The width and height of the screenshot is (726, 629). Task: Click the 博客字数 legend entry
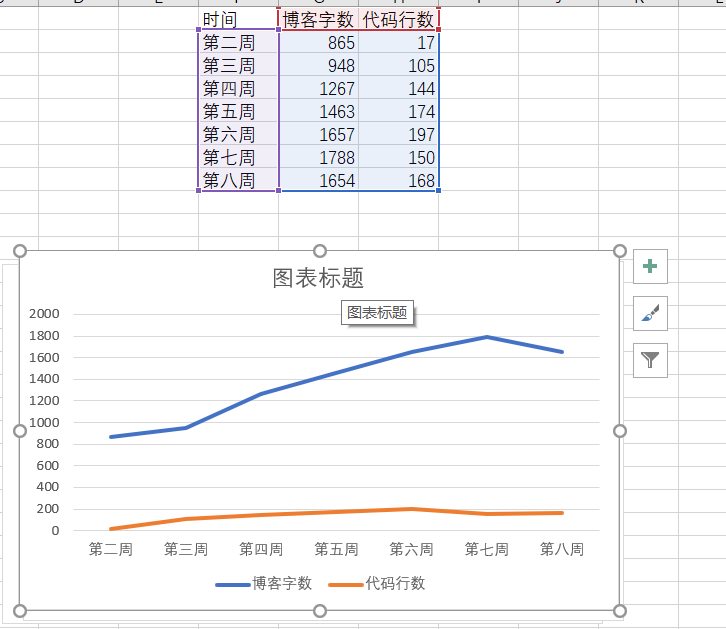coord(264,583)
